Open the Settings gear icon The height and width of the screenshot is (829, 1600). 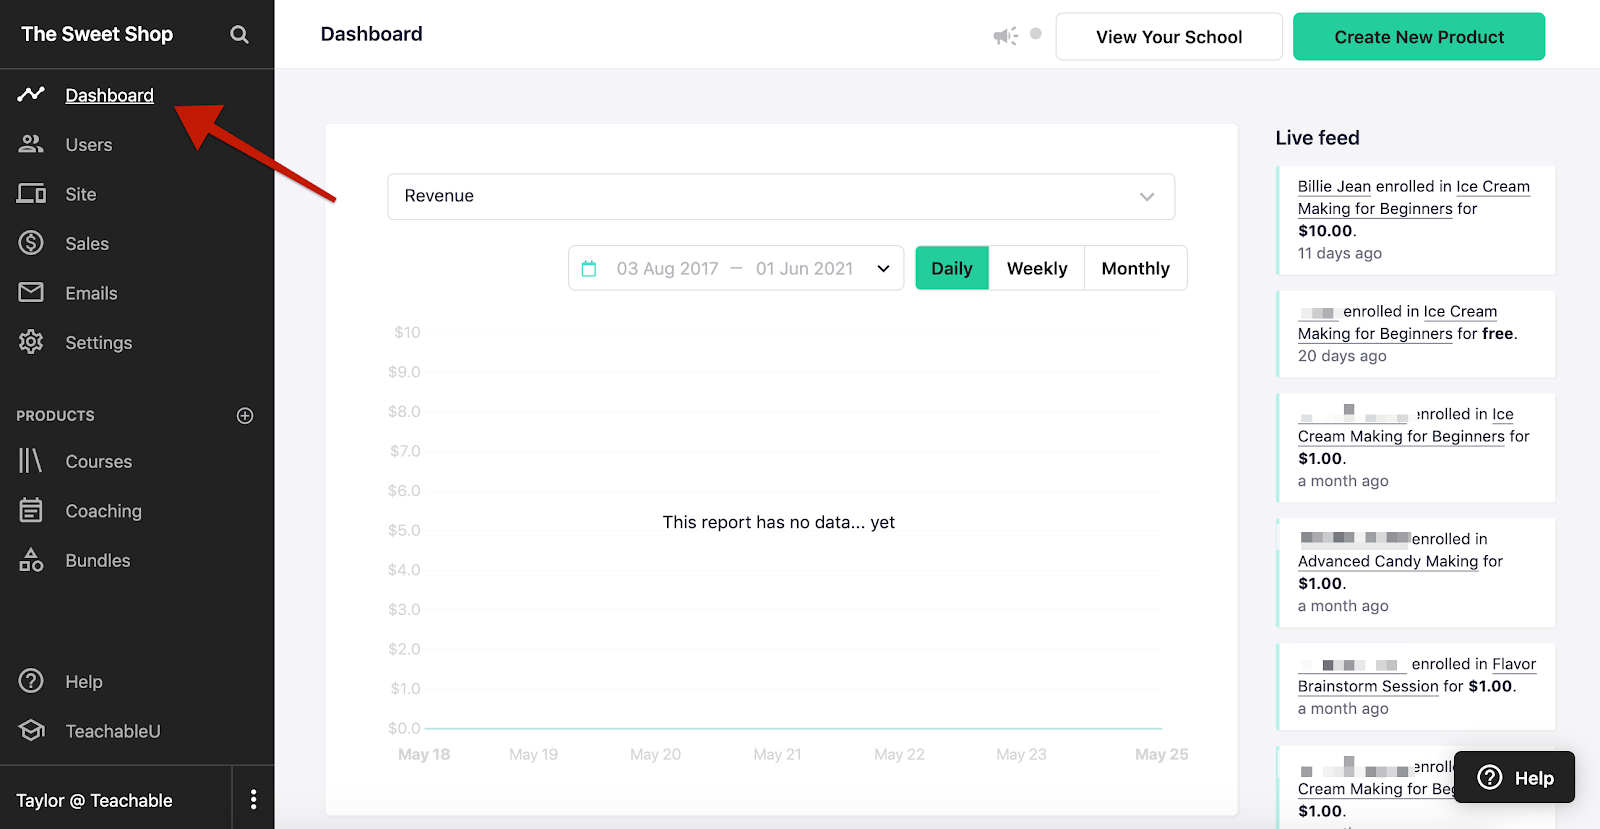[31, 342]
